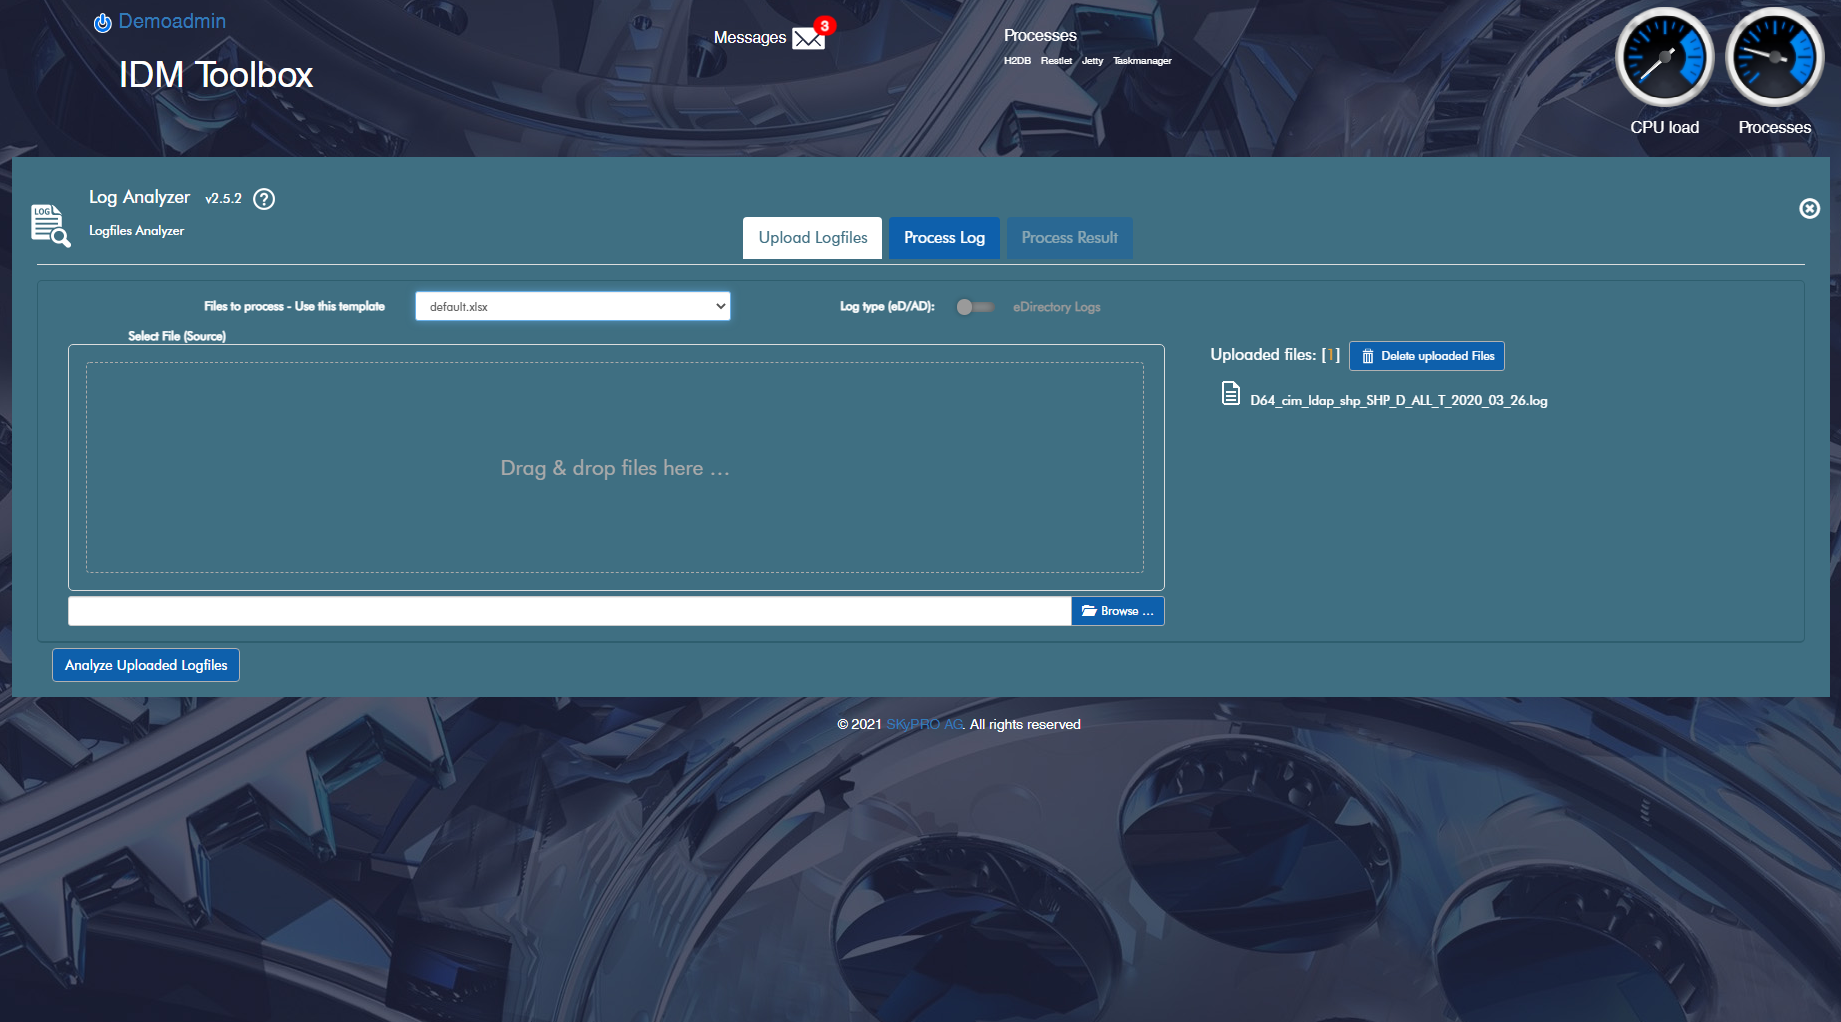Switch to Upload Logfiles tab
The height and width of the screenshot is (1022, 1841).
812,238
